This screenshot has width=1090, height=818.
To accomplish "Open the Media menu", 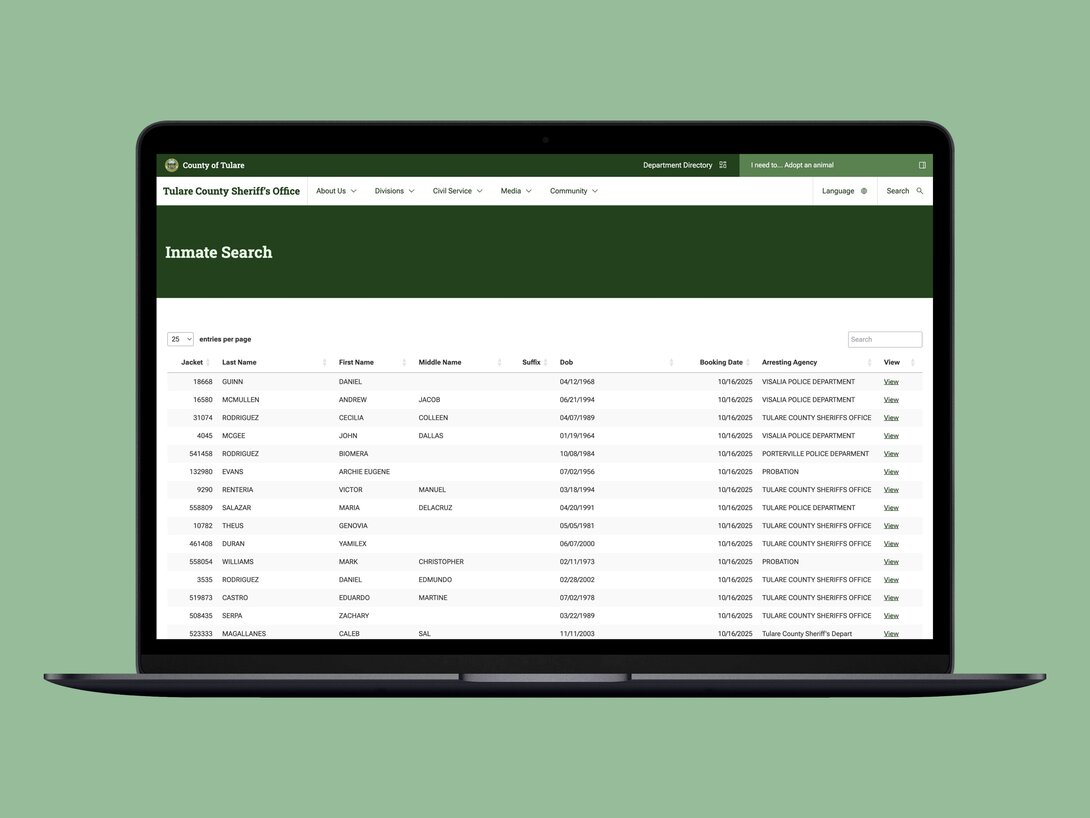I will (516, 191).
